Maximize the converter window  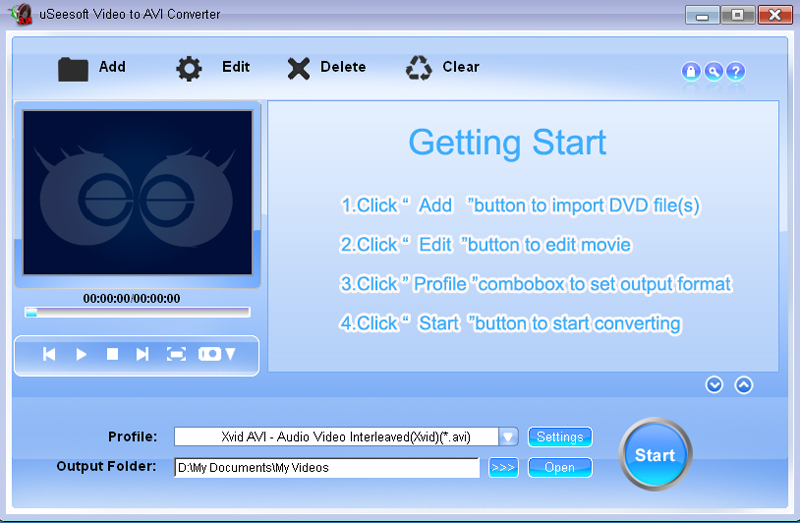pyautogui.click(x=738, y=15)
